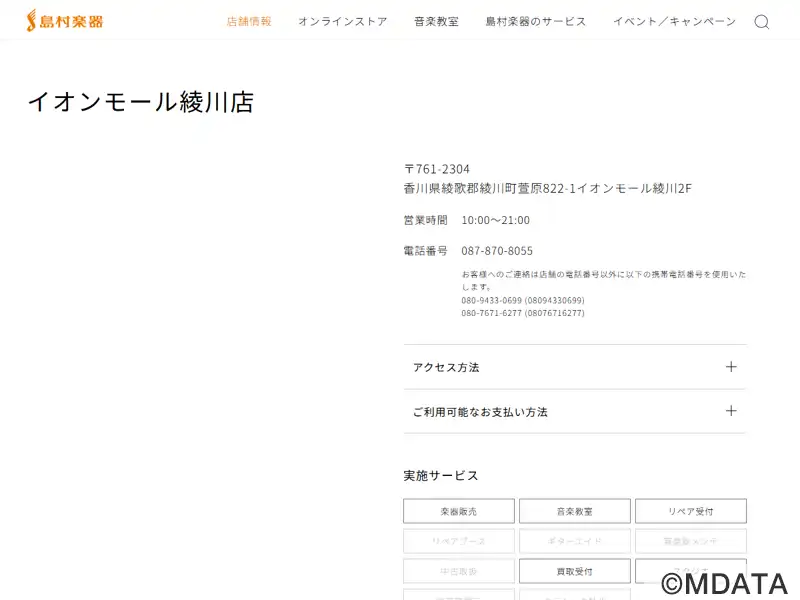This screenshot has width=800, height=600.
Task: Click the イオンモール綾川店 page heading
Action: pos(141,102)
